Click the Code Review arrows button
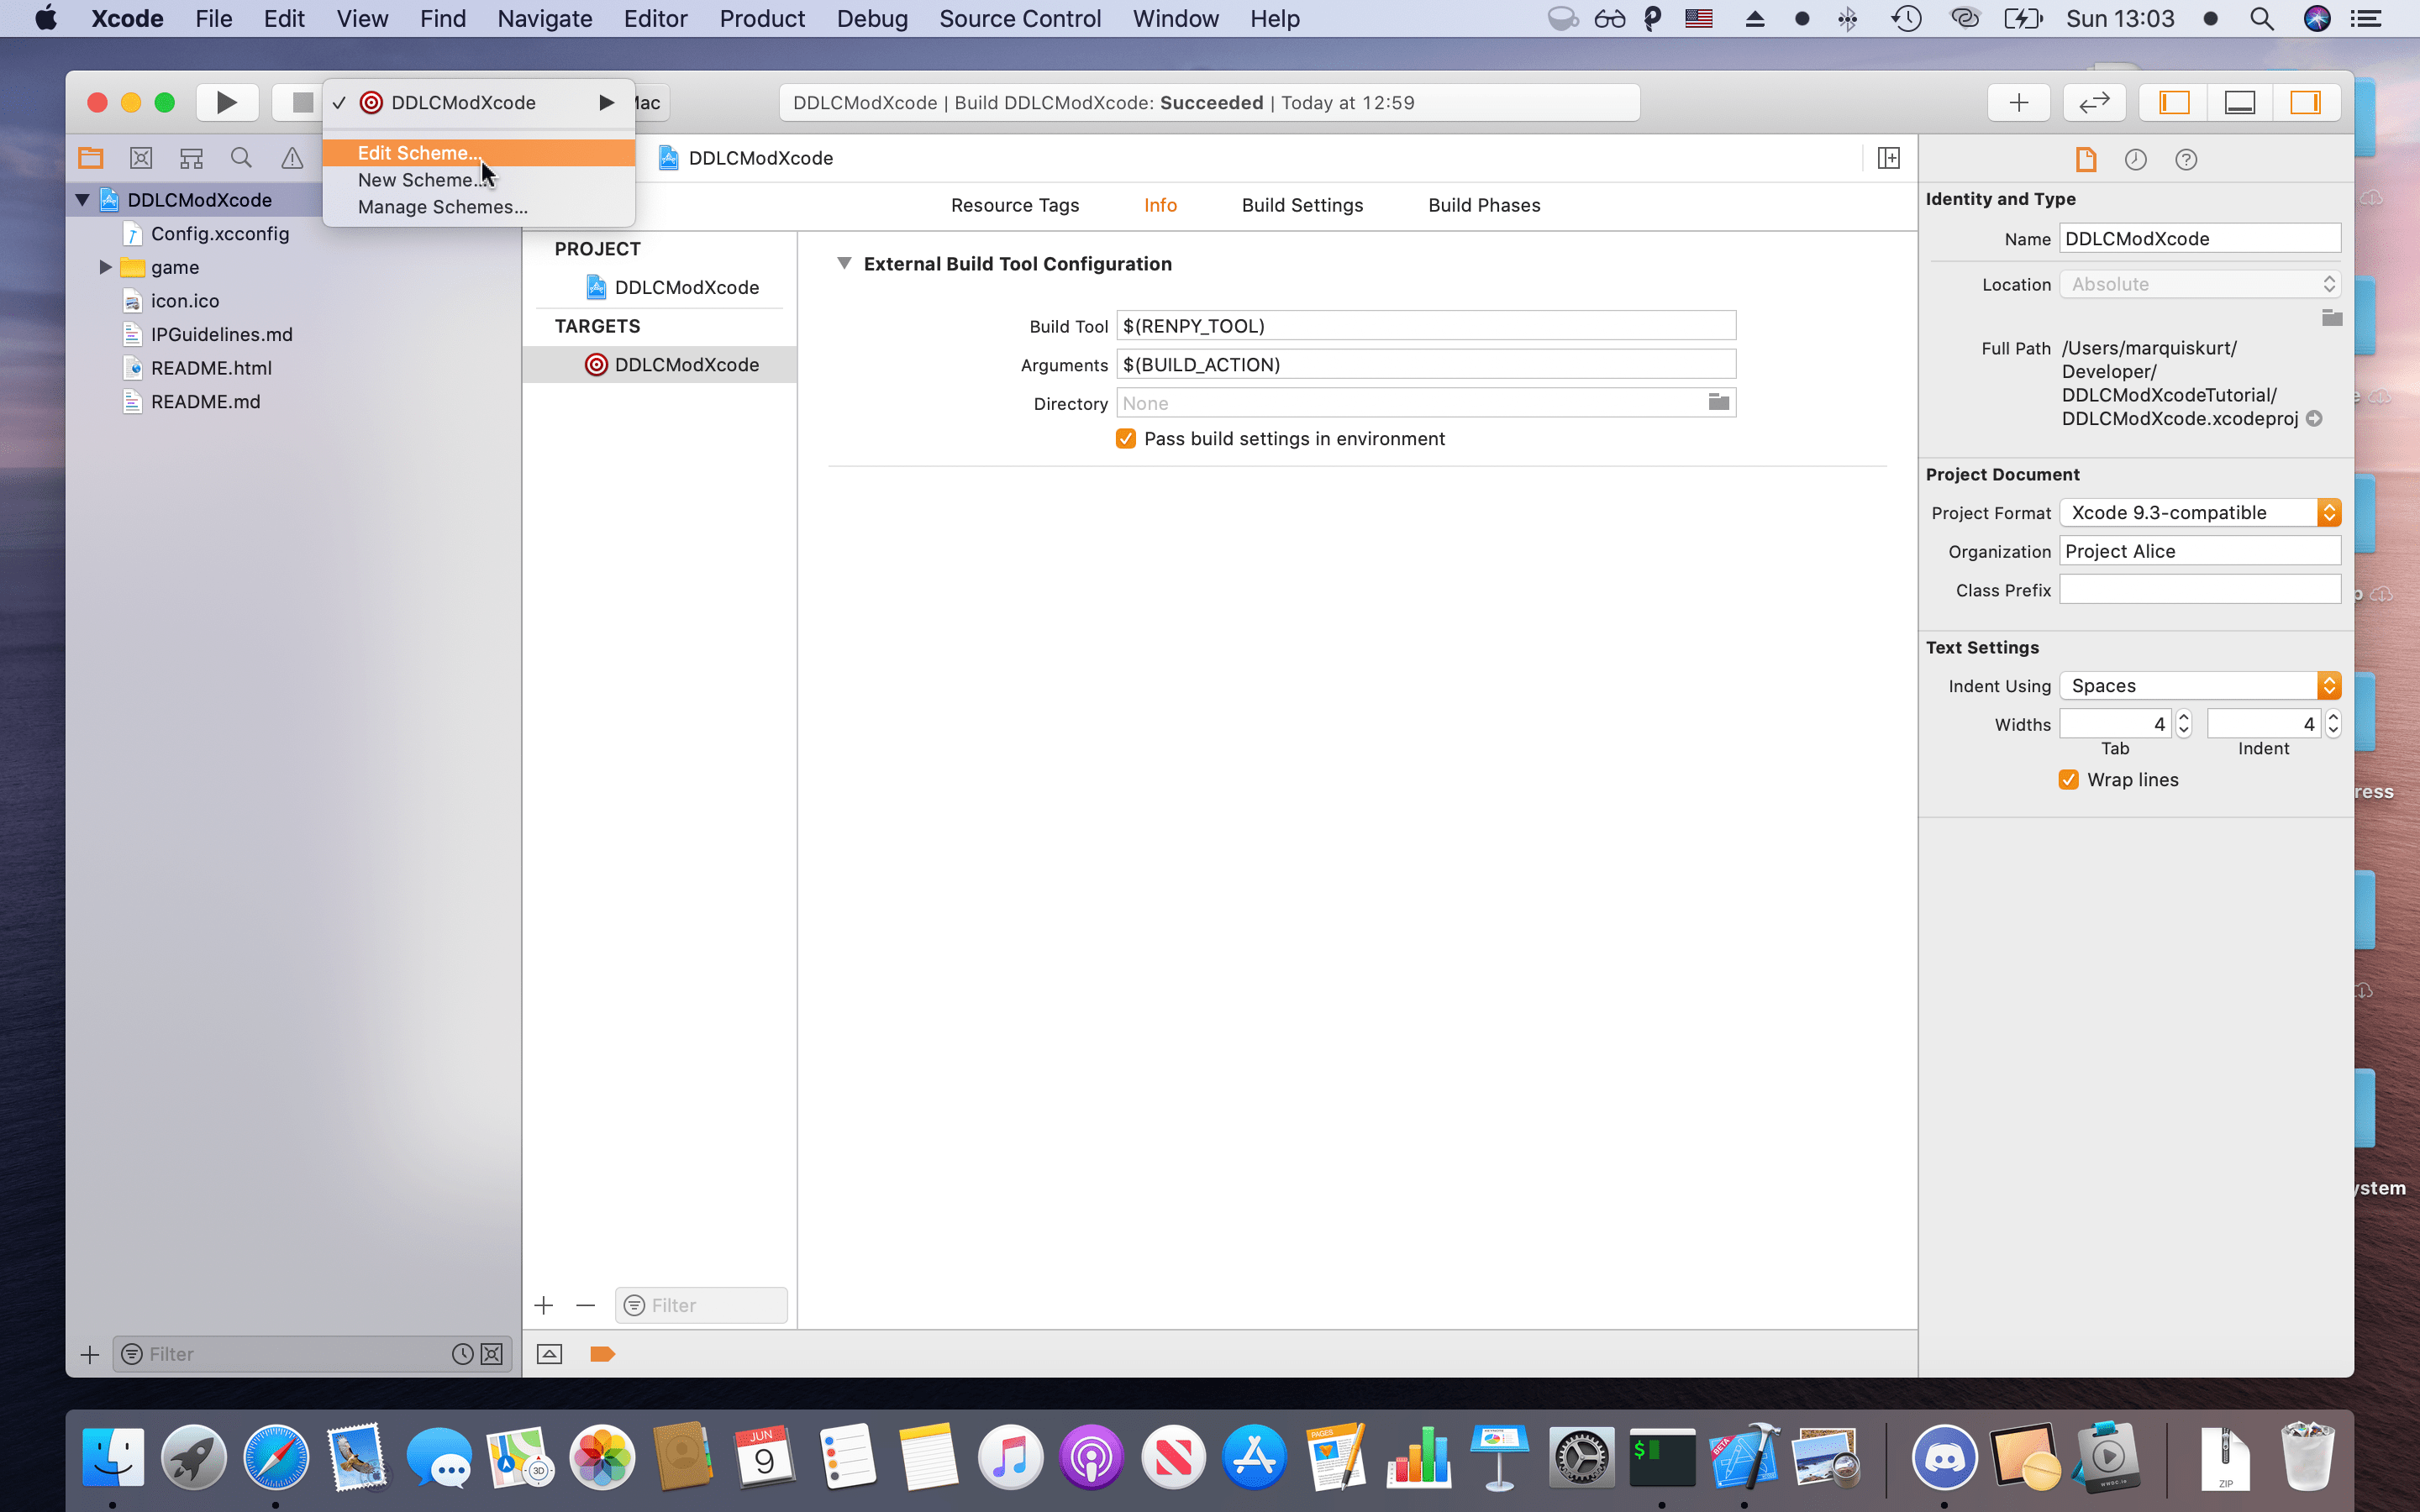The height and width of the screenshot is (1512, 2420). (2094, 102)
